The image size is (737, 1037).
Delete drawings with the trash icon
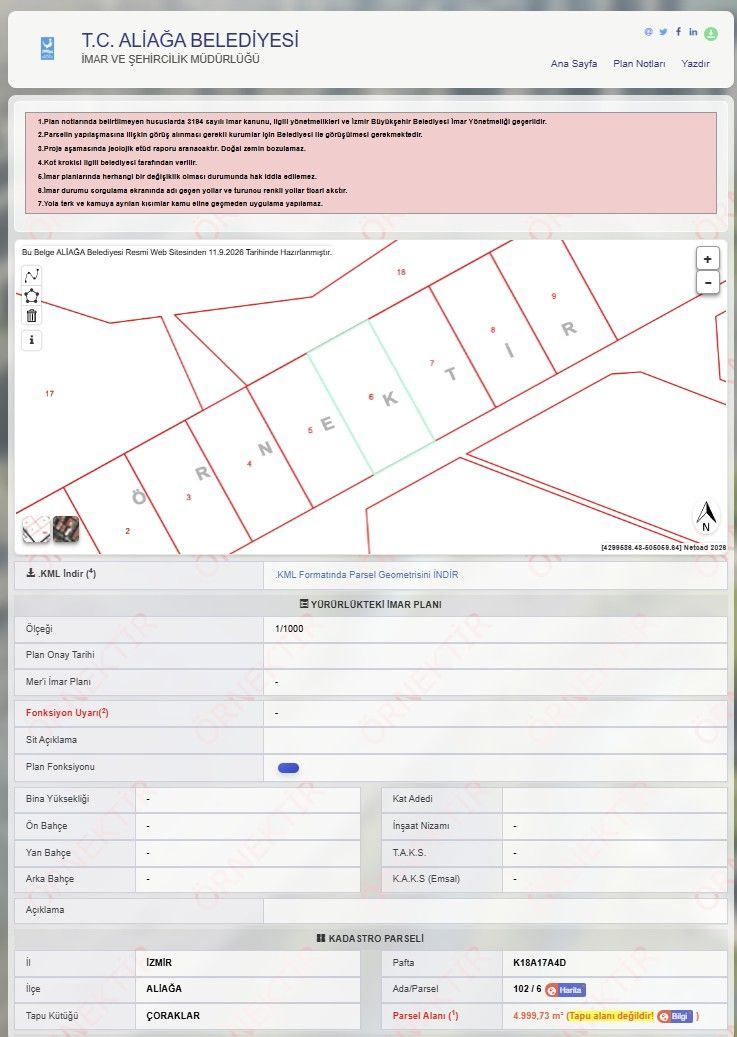click(x=32, y=315)
